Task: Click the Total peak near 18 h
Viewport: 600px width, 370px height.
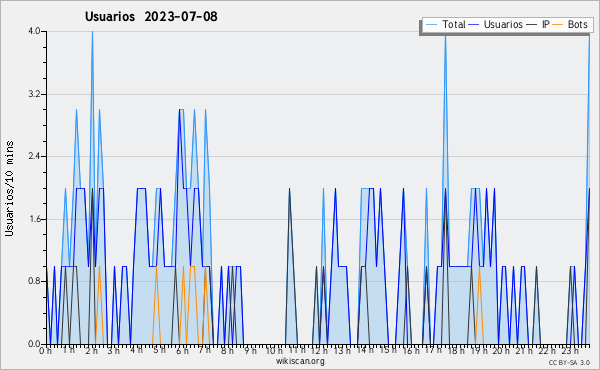Action: point(445,37)
